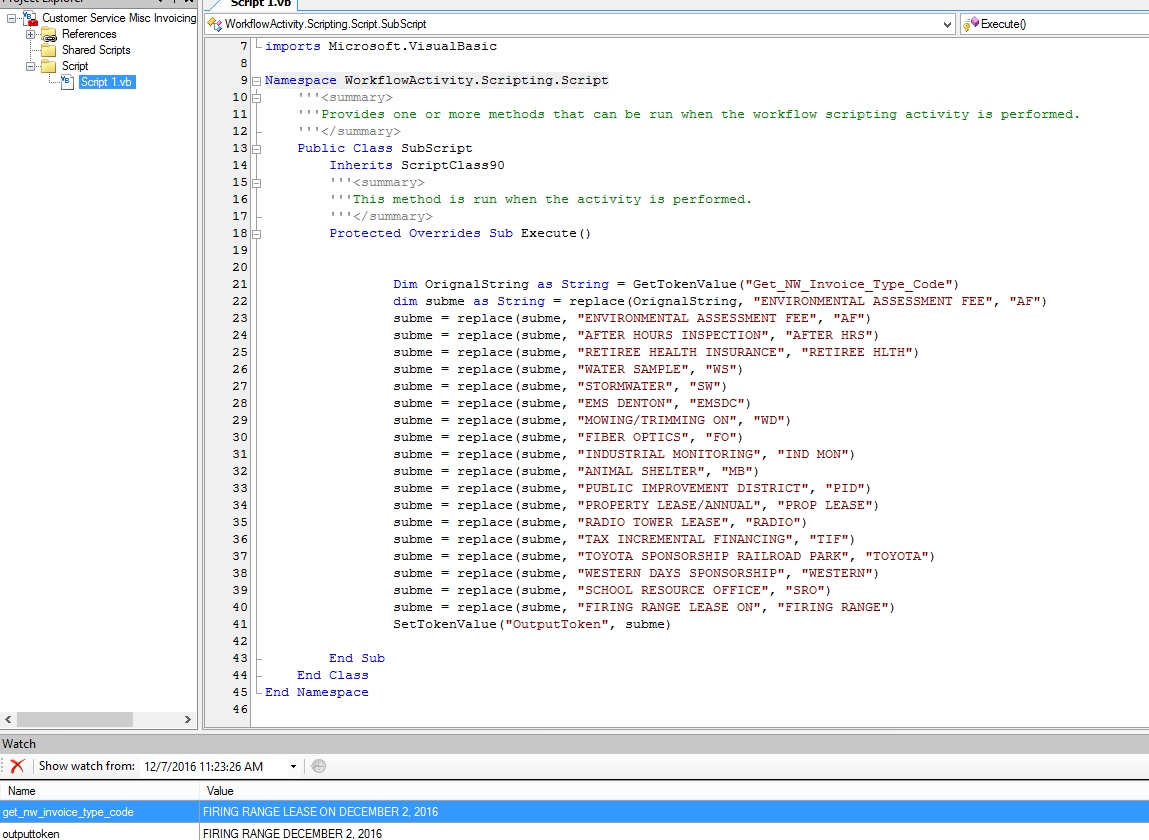The width and height of the screenshot is (1149, 840).
Task: Click the Project Explorer scroll left arrow
Action: pos(8,720)
